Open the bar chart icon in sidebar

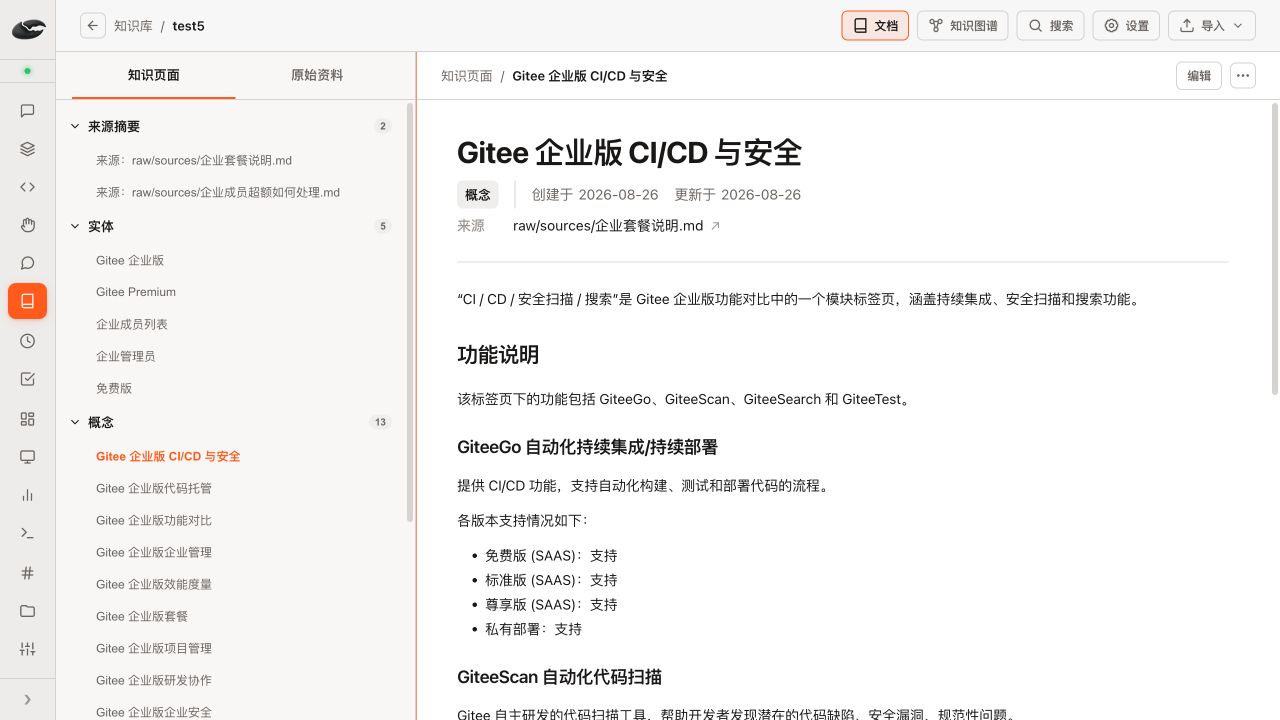(28, 495)
